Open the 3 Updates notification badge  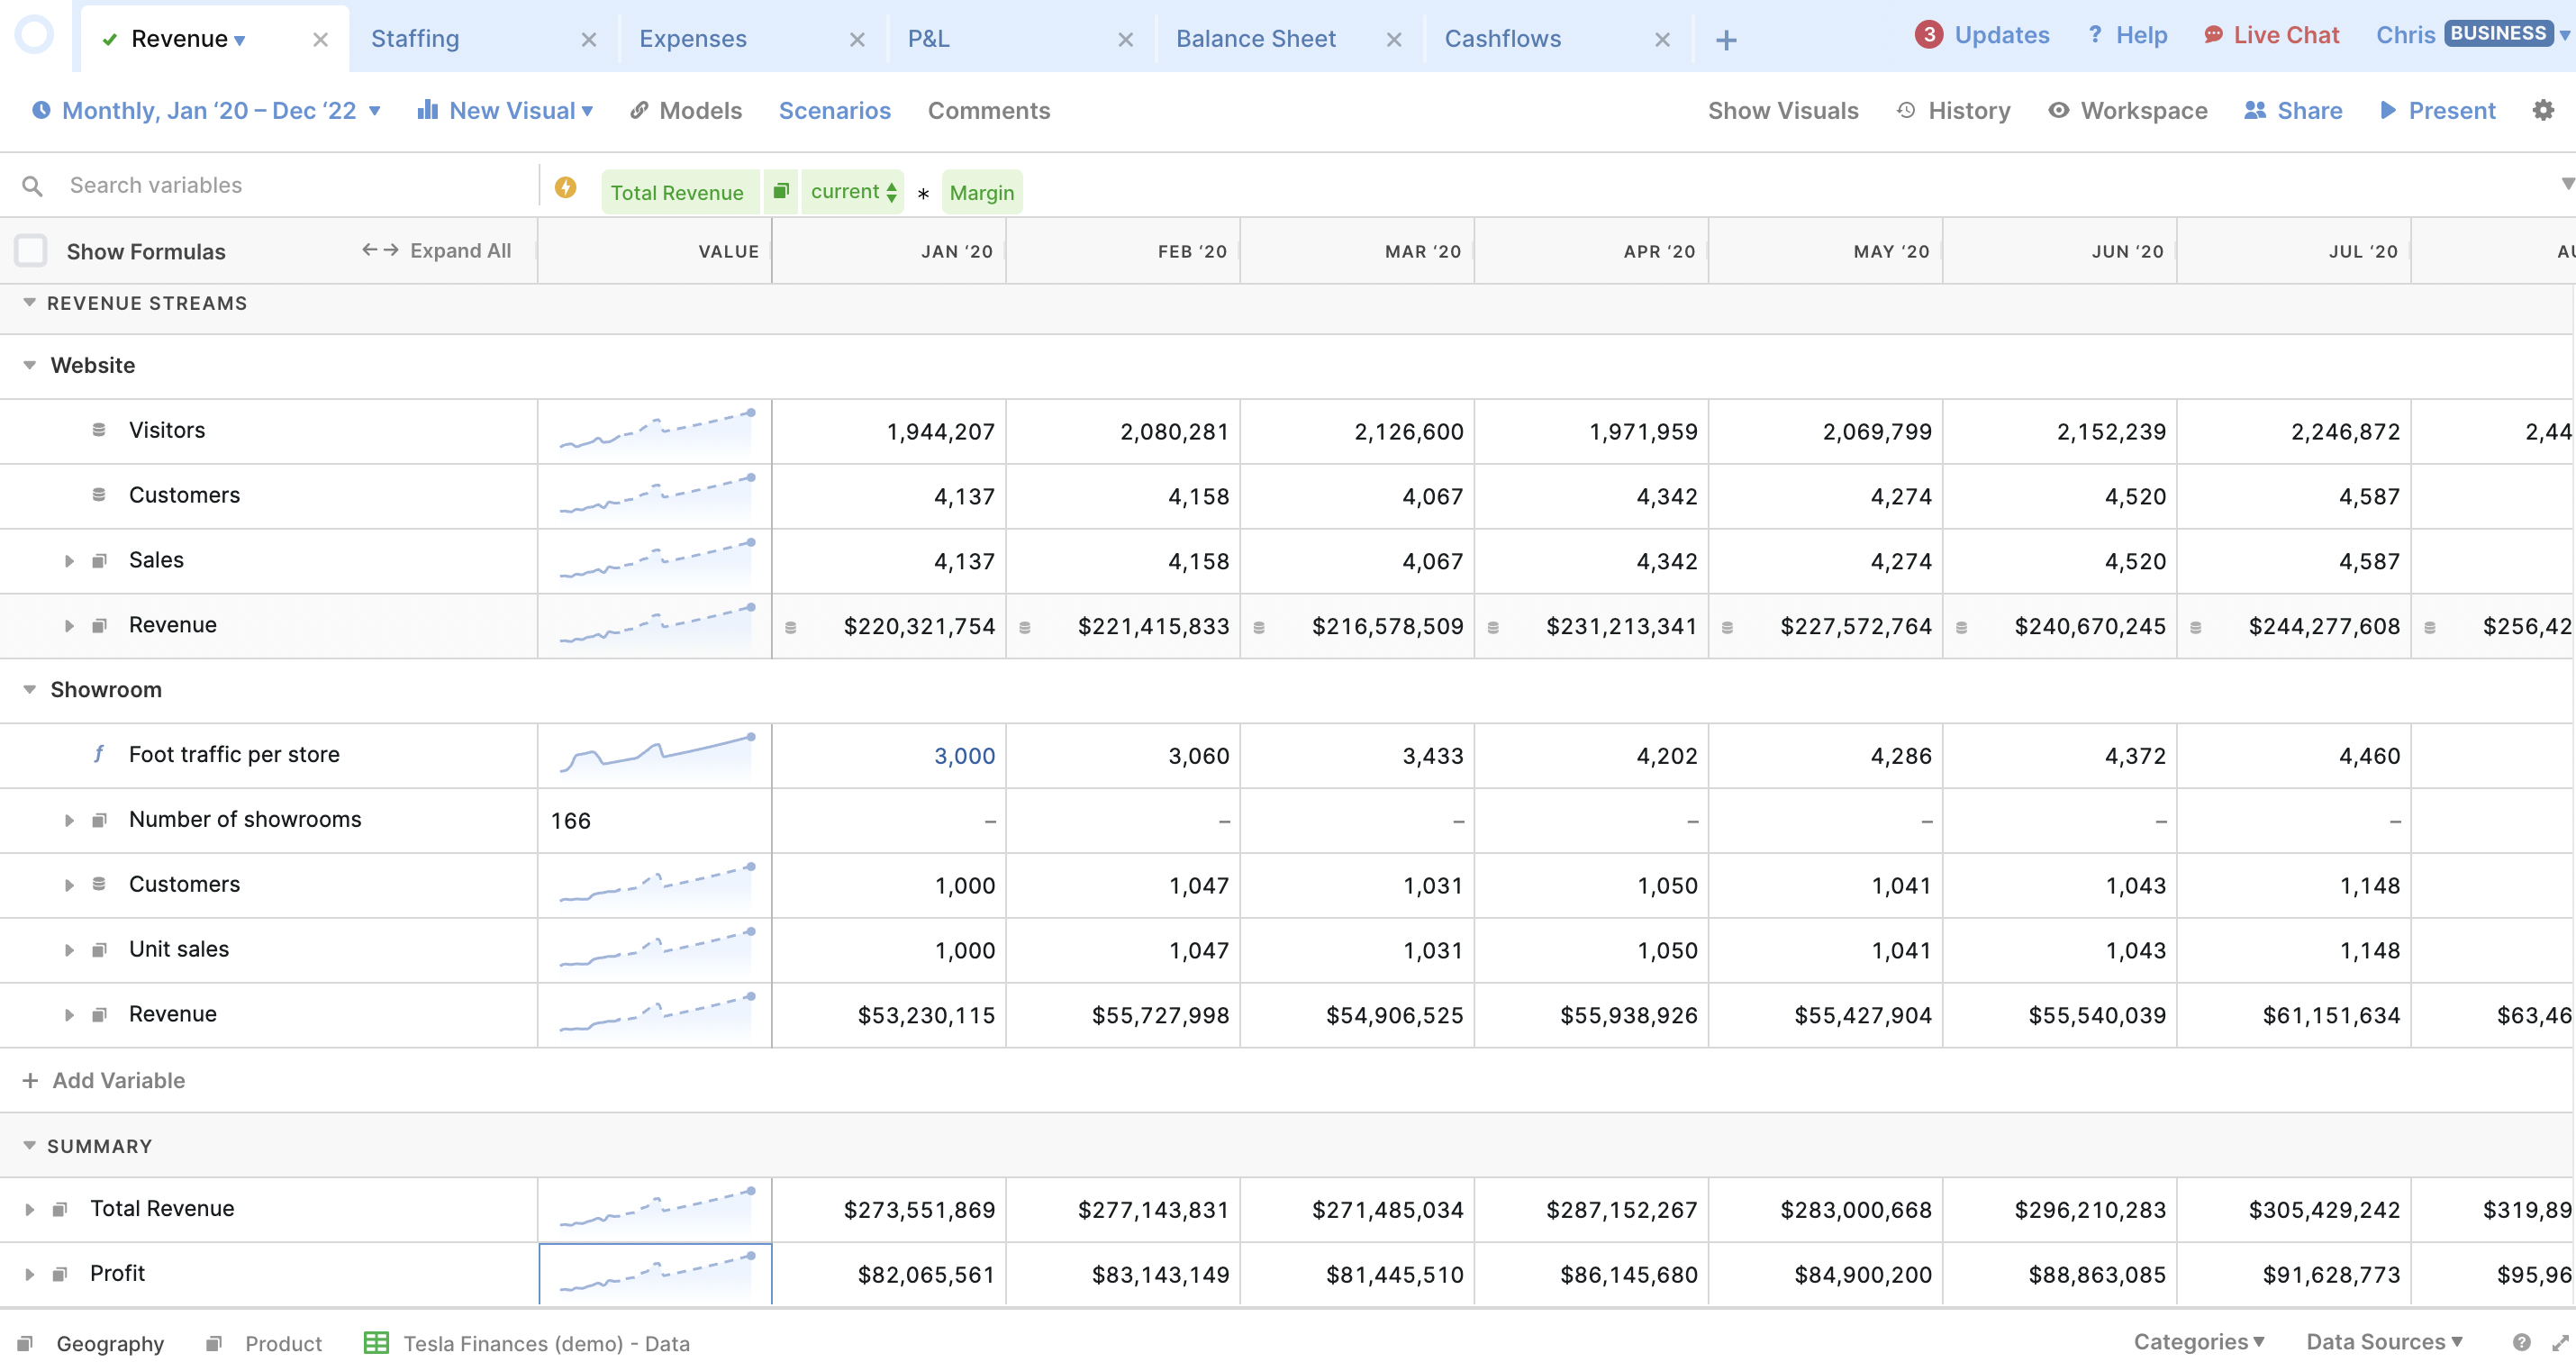coord(1929,35)
